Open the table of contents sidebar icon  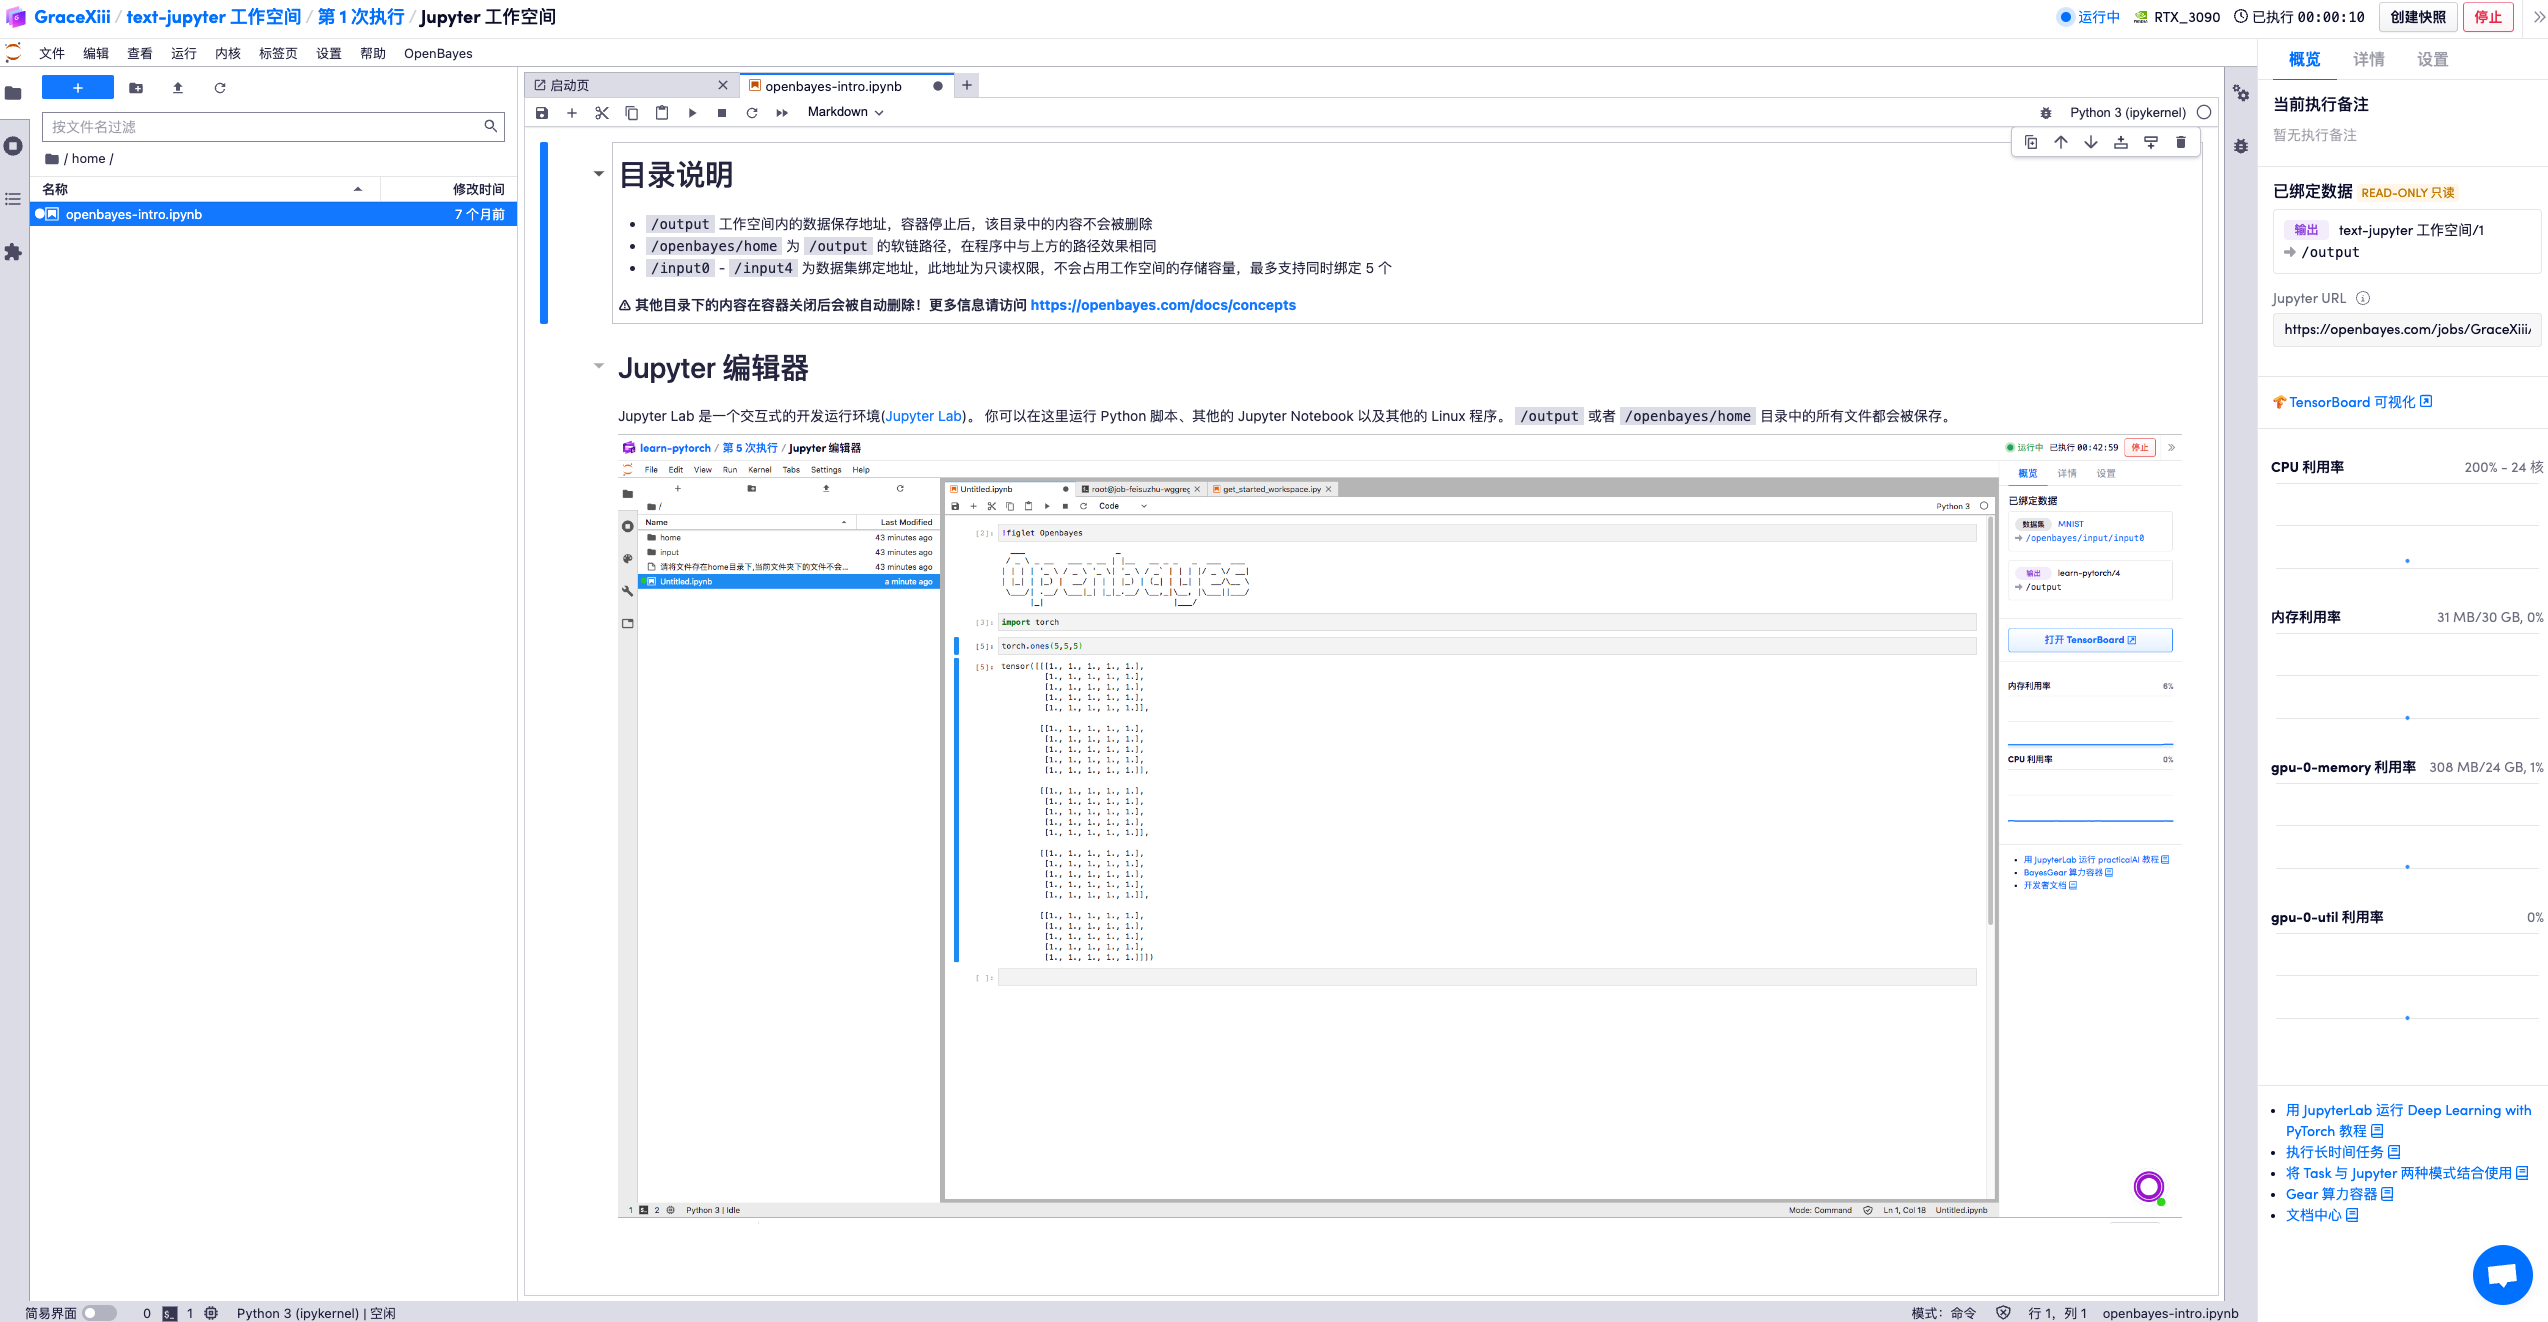pyautogui.click(x=13, y=199)
